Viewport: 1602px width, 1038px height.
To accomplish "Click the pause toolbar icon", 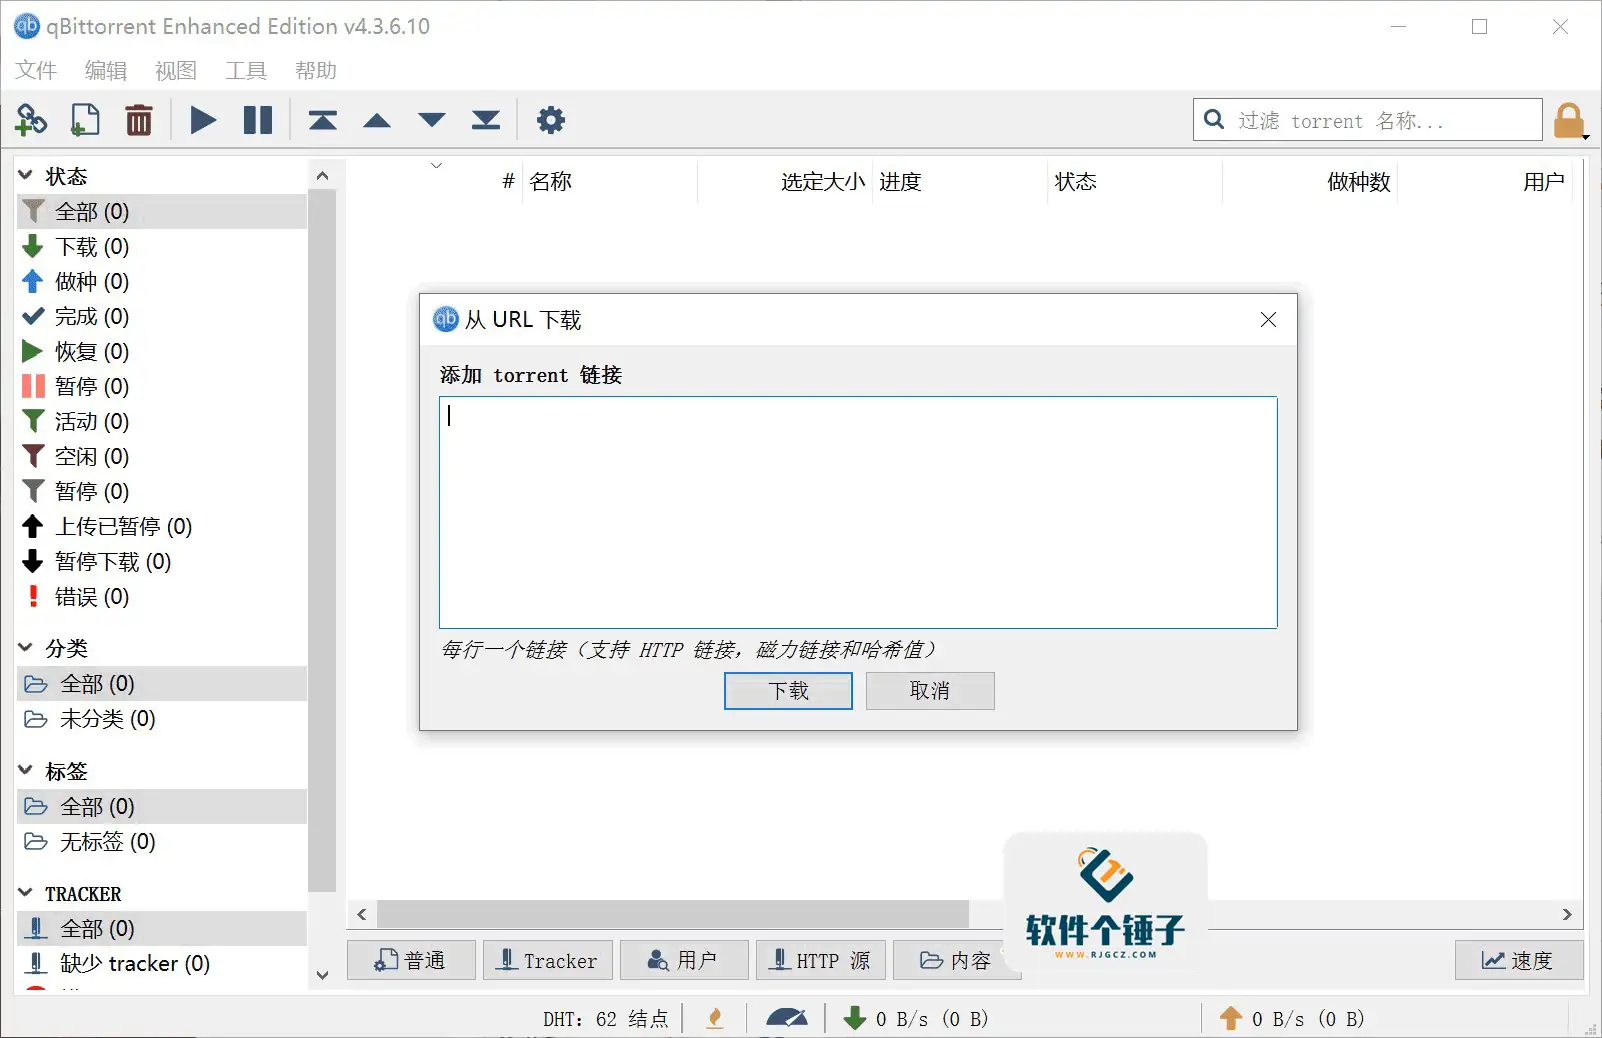I will [x=258, y=119].
